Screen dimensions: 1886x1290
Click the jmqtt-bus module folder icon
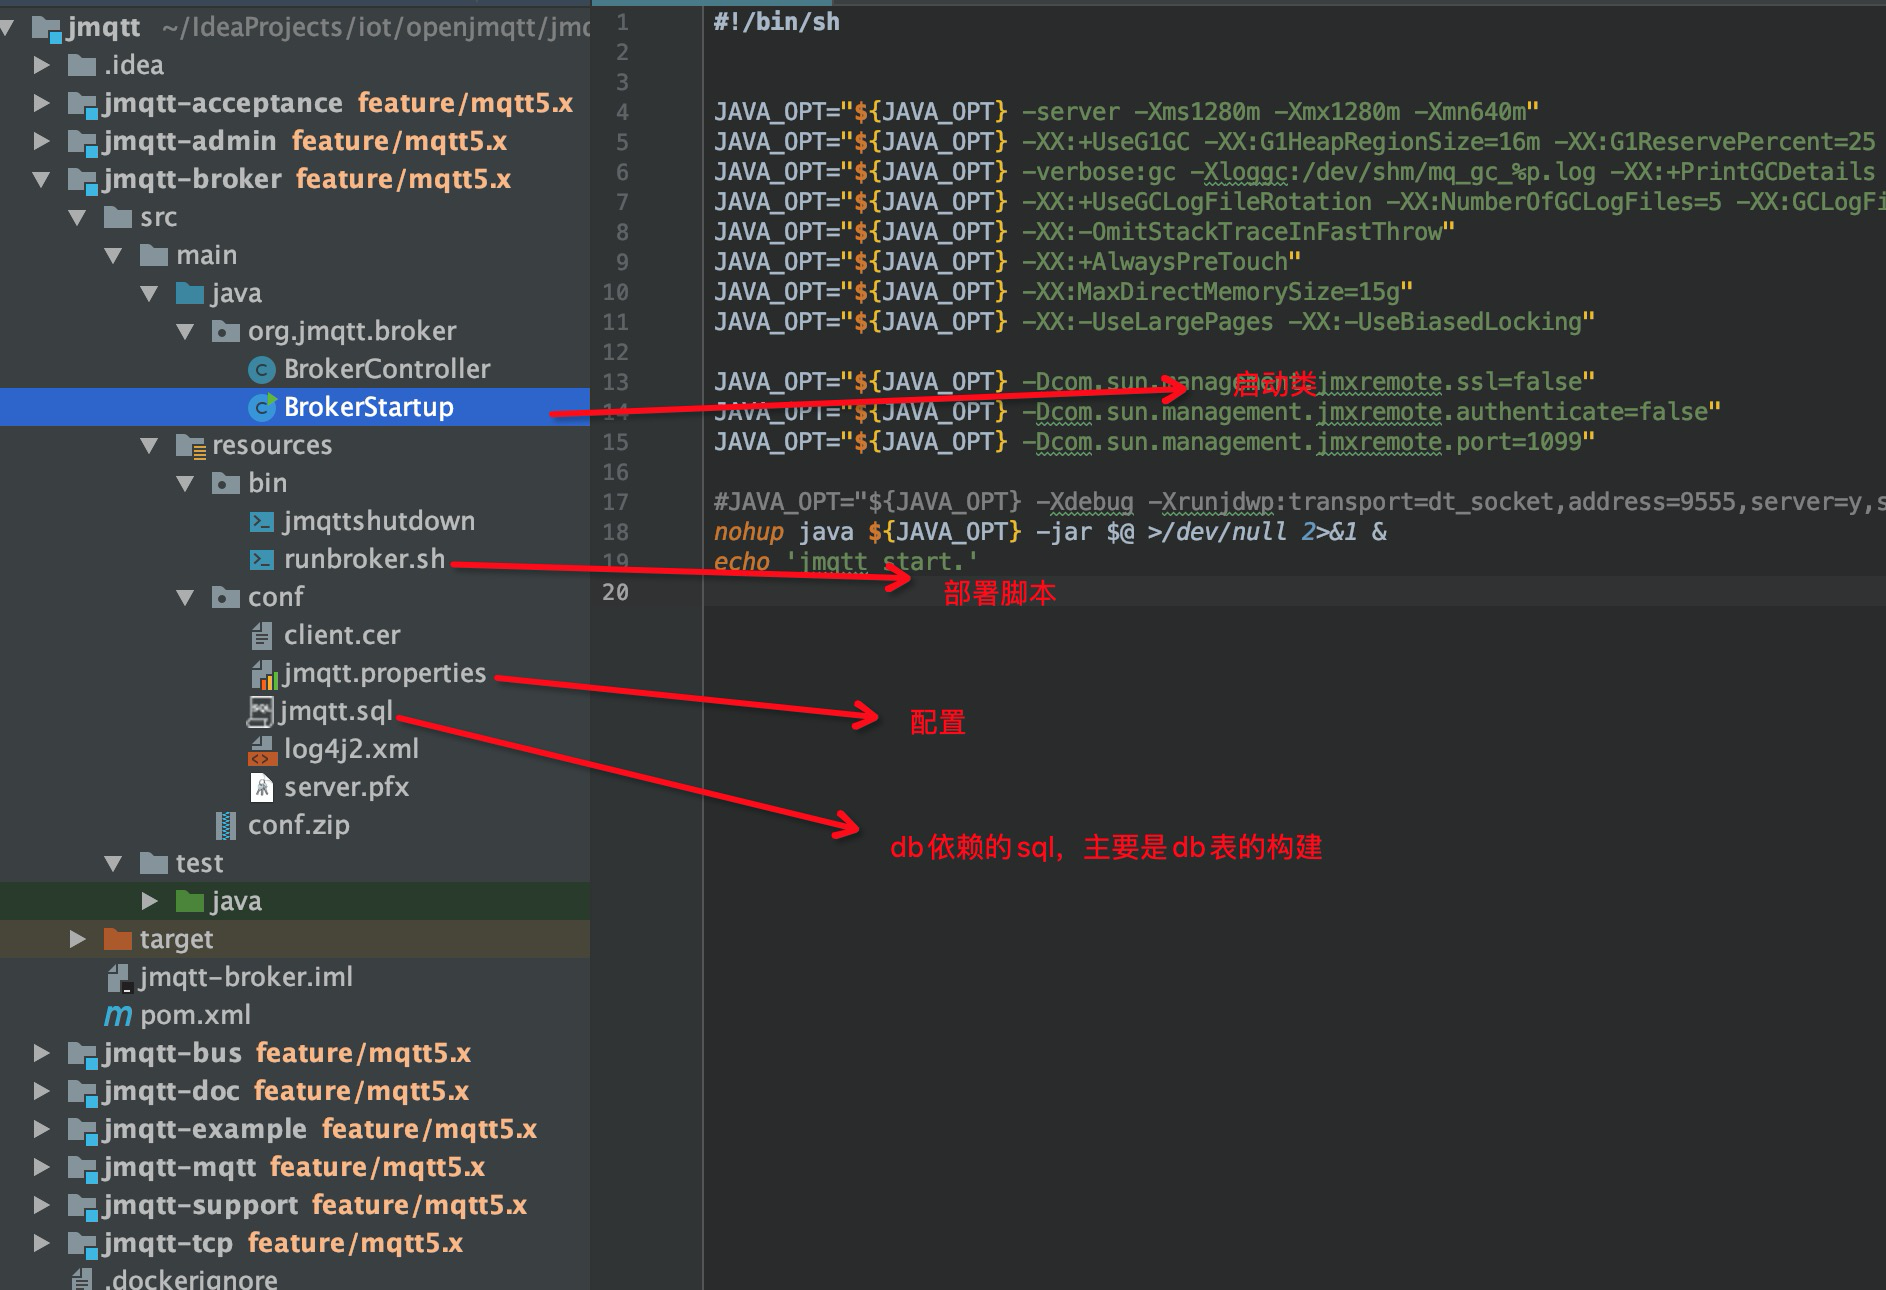coord(82,1054)
